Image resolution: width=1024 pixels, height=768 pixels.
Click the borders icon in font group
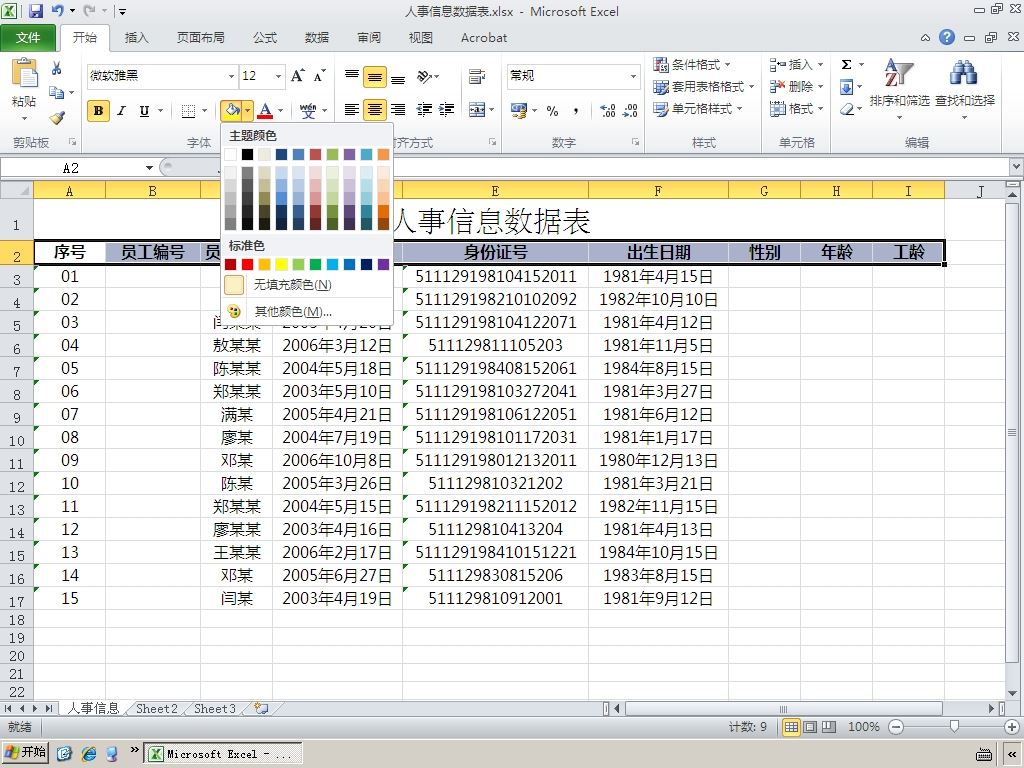188,110
